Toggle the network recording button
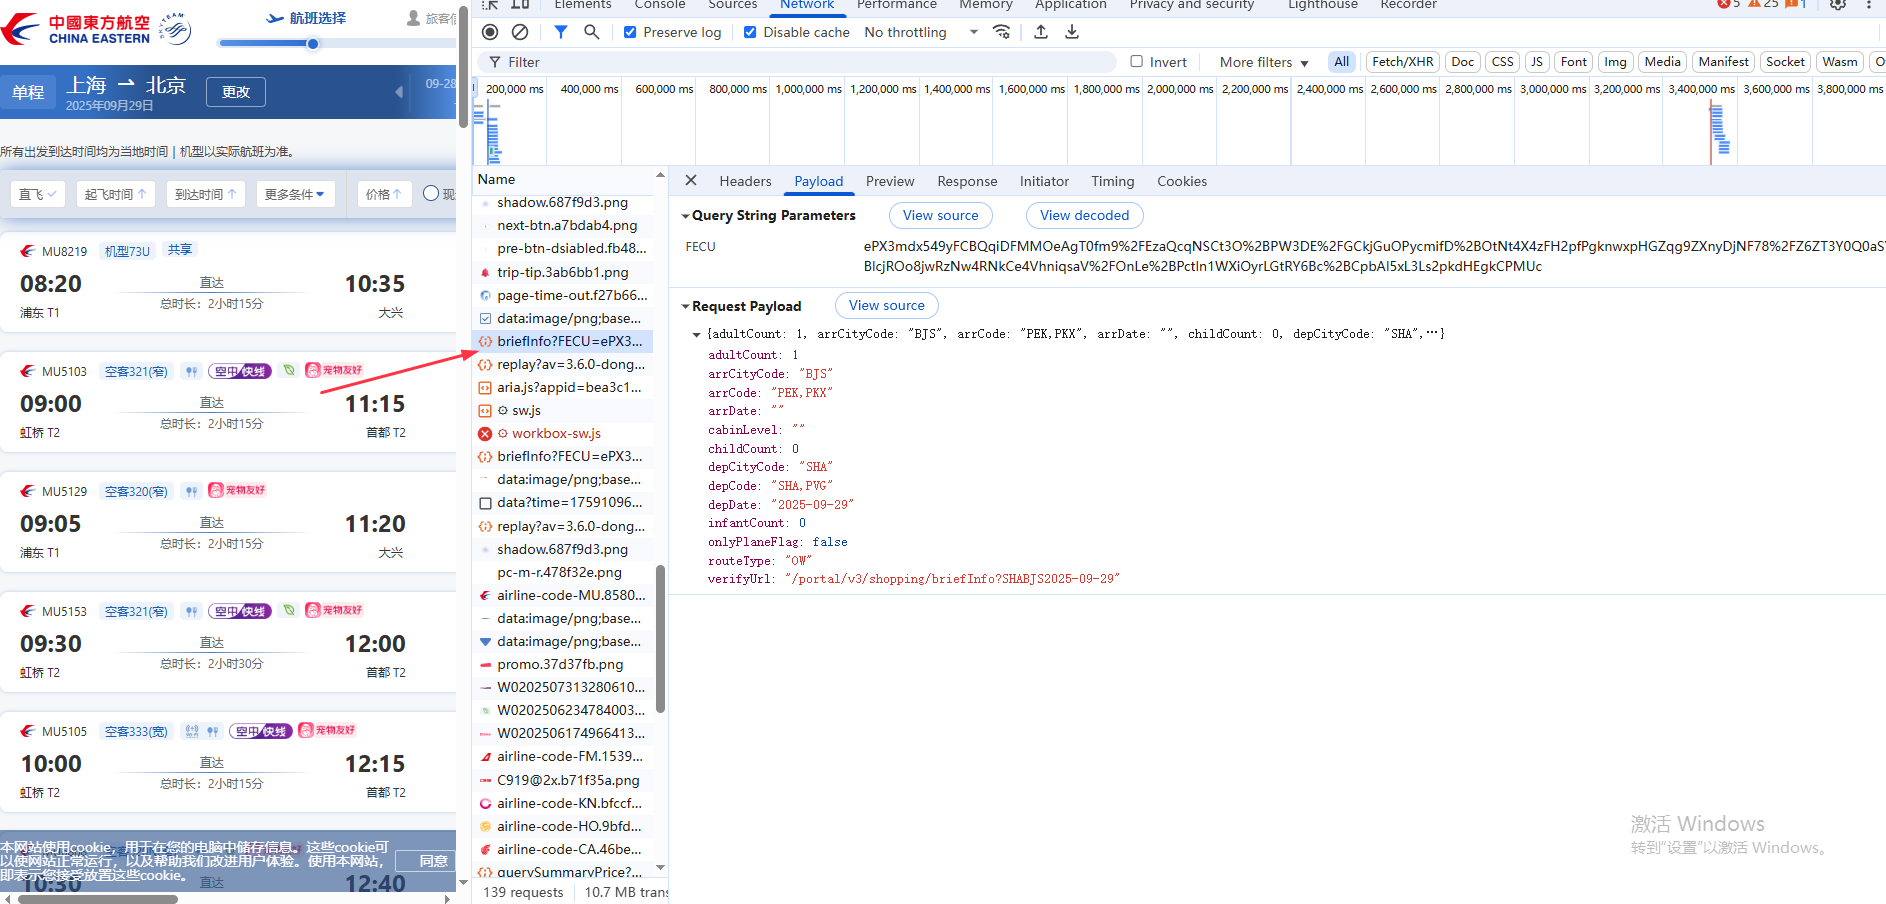This screenshot has height=904, width=1886. pyautogui.click(x=490, y=32)
